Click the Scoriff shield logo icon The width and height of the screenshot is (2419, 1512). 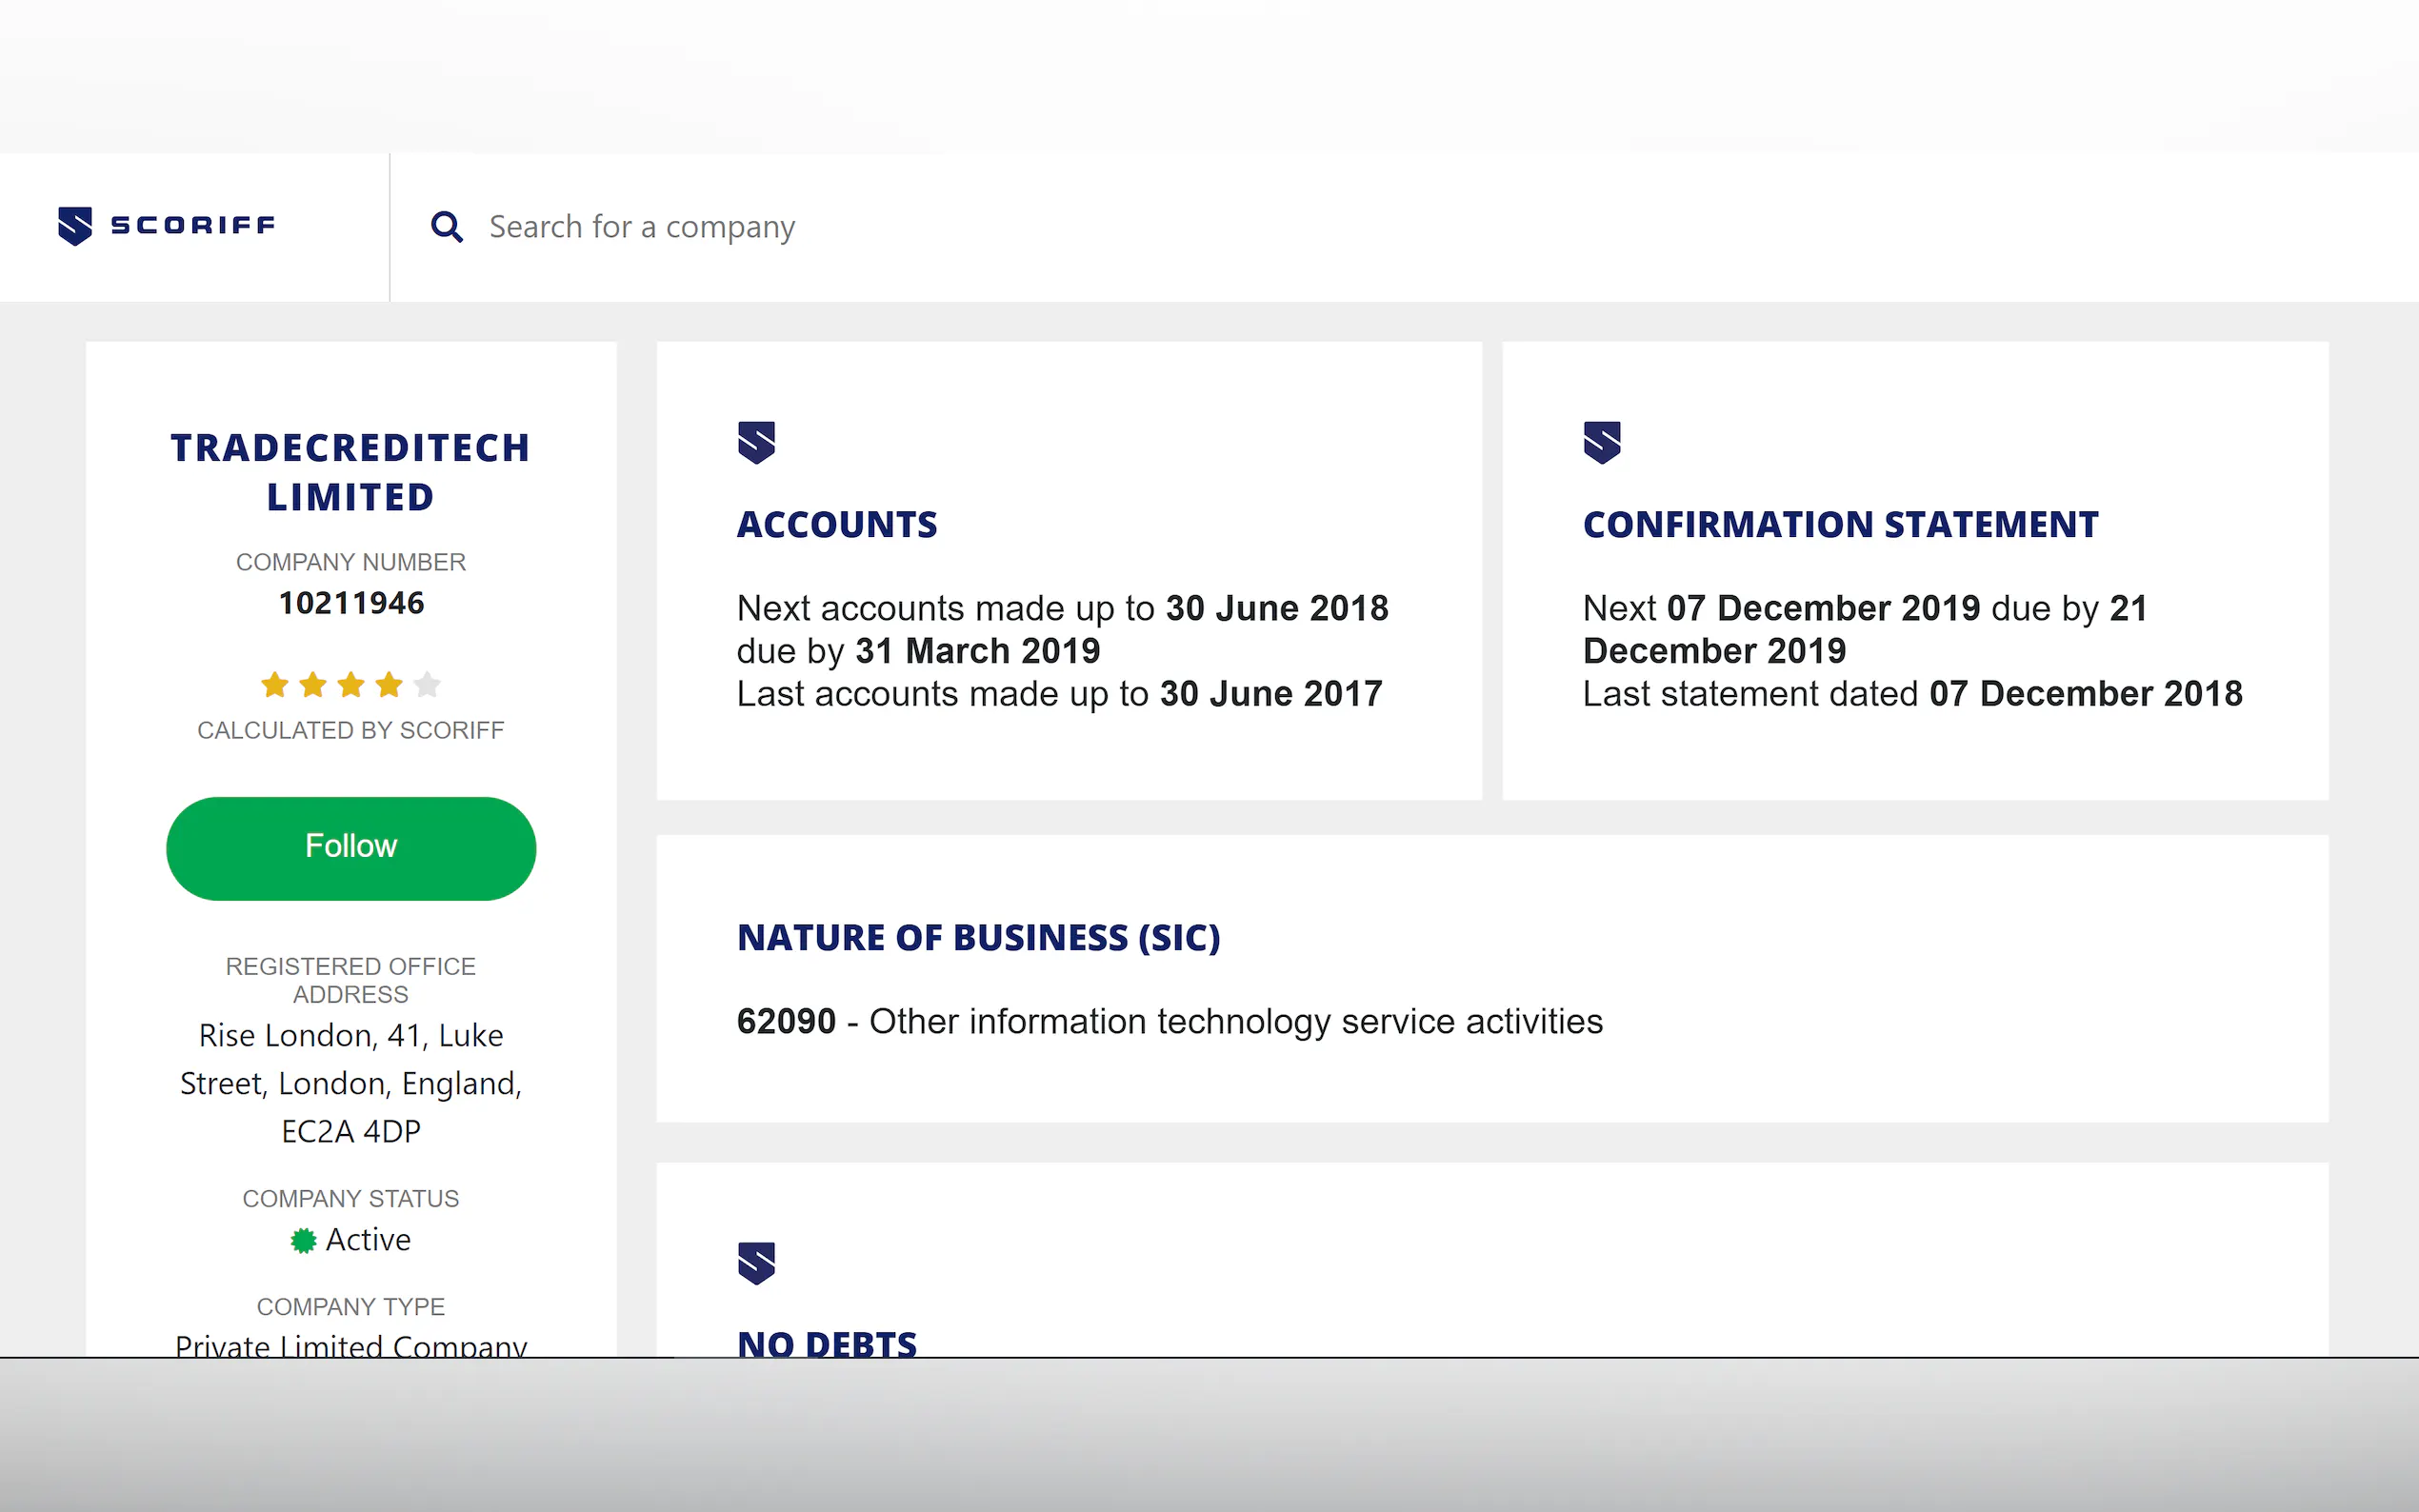[x=75, y=226]
